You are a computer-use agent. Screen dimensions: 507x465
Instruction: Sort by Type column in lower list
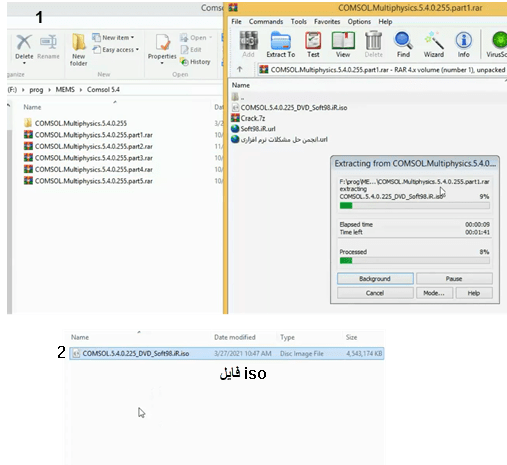pyautogui.click(x=287, y=337)
